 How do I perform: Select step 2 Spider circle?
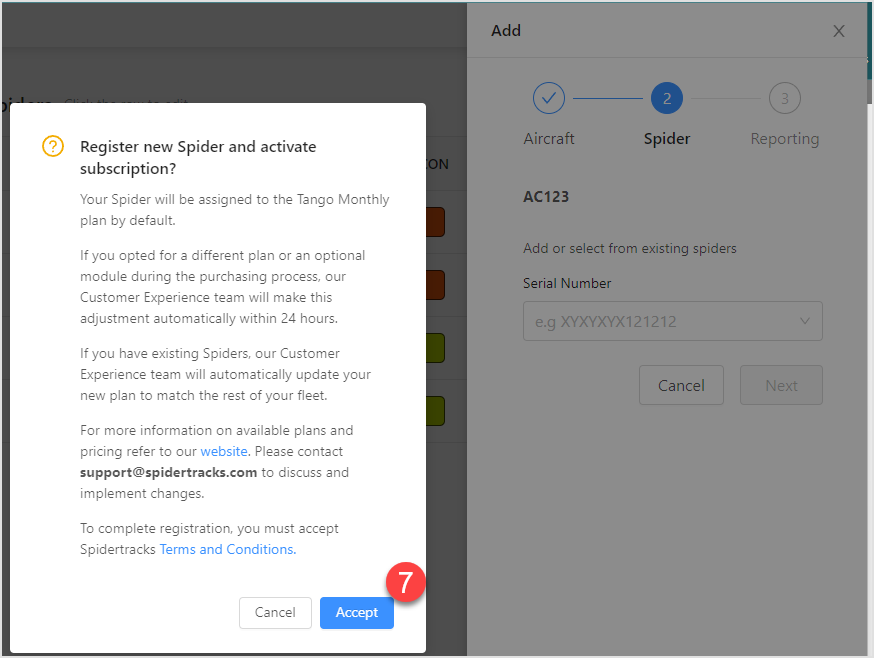667,98
